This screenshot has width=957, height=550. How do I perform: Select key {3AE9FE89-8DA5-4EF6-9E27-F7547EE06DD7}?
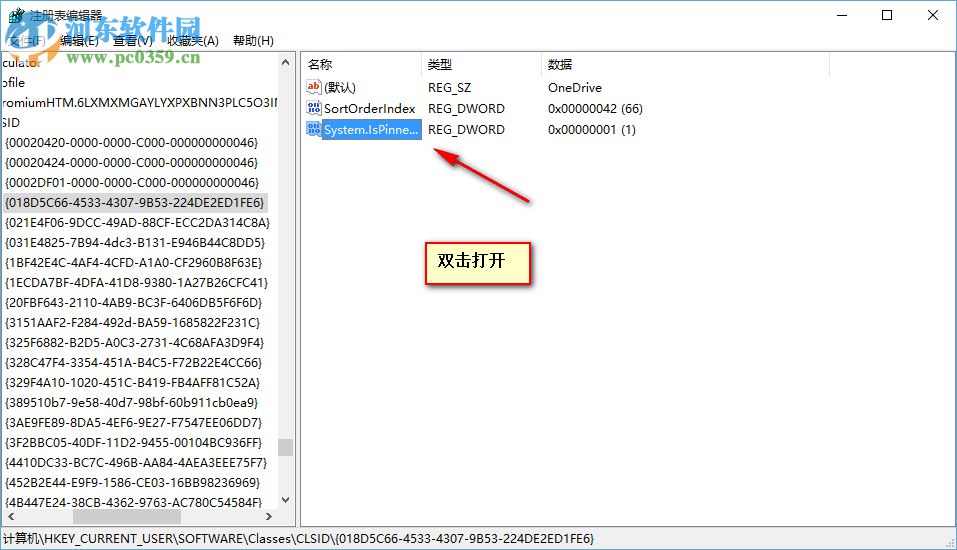pyautogui.click(x=134, y=422)
